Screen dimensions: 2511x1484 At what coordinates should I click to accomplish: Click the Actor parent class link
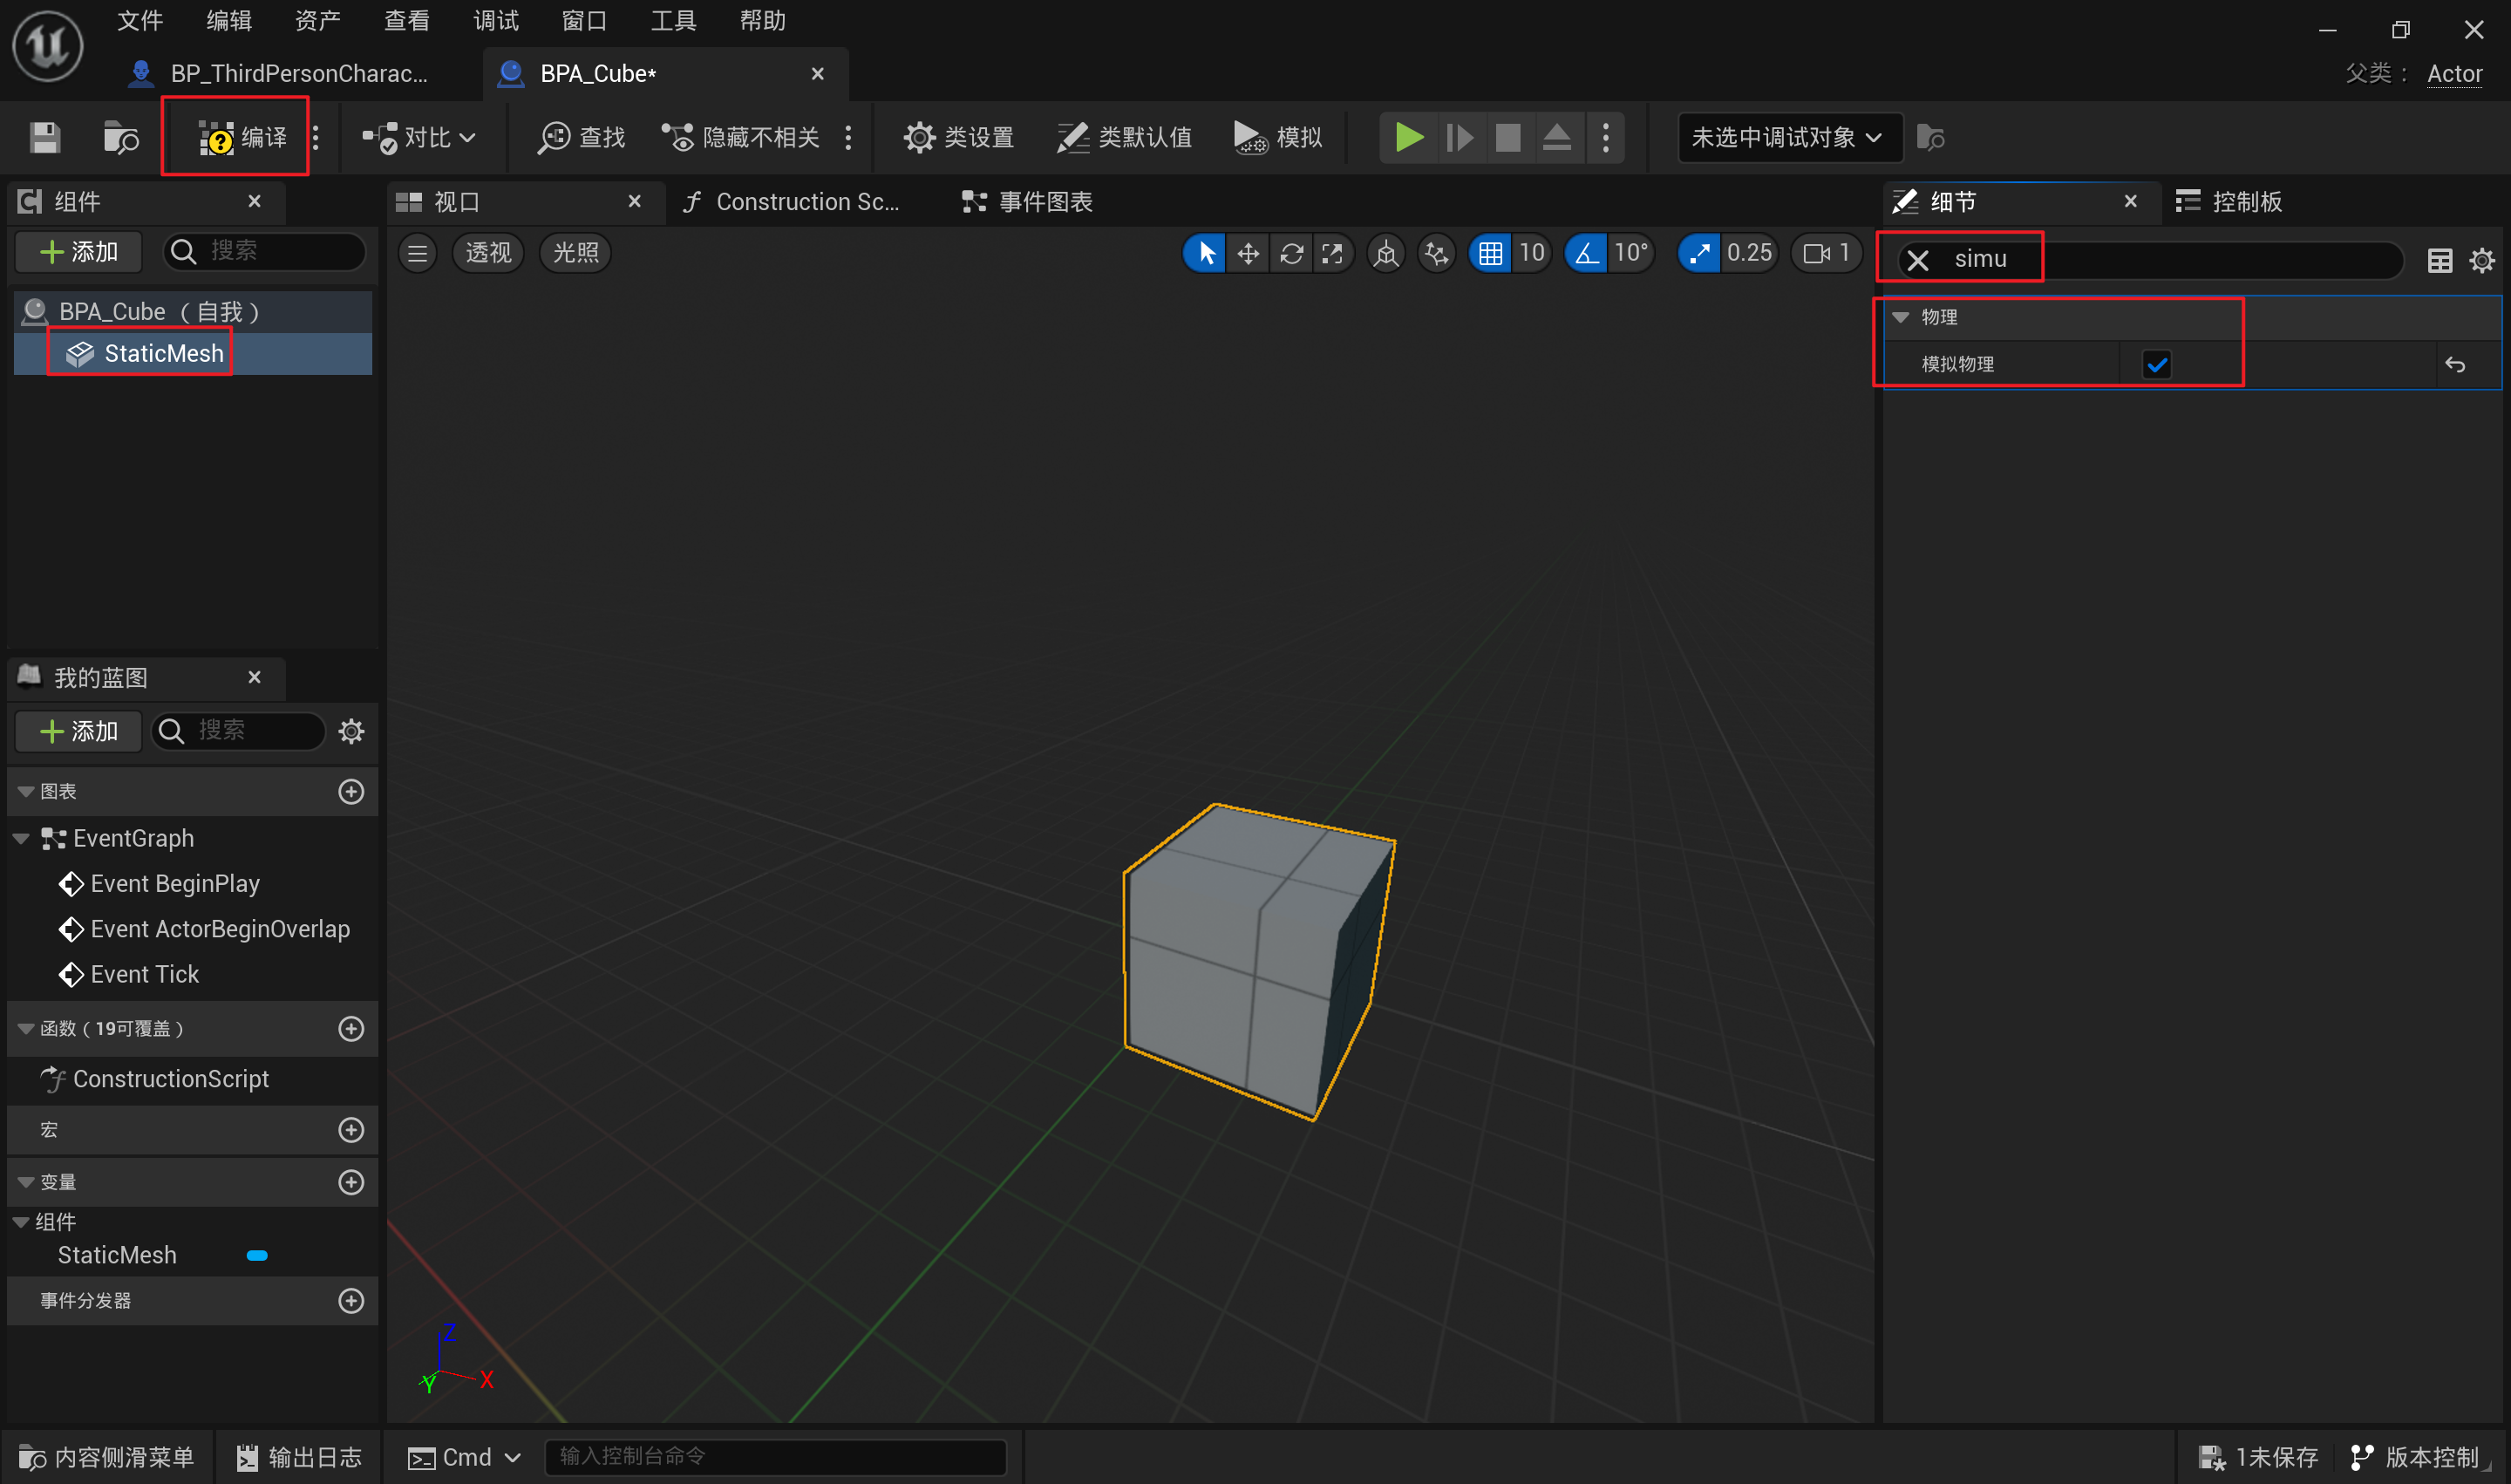click(2454, 74)
